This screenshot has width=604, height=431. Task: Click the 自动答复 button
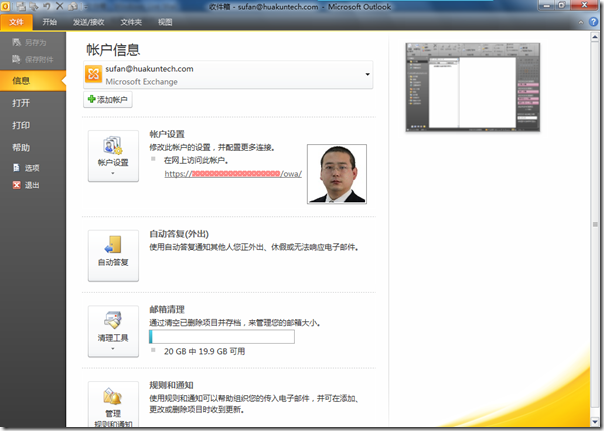[x=113, y=256]
